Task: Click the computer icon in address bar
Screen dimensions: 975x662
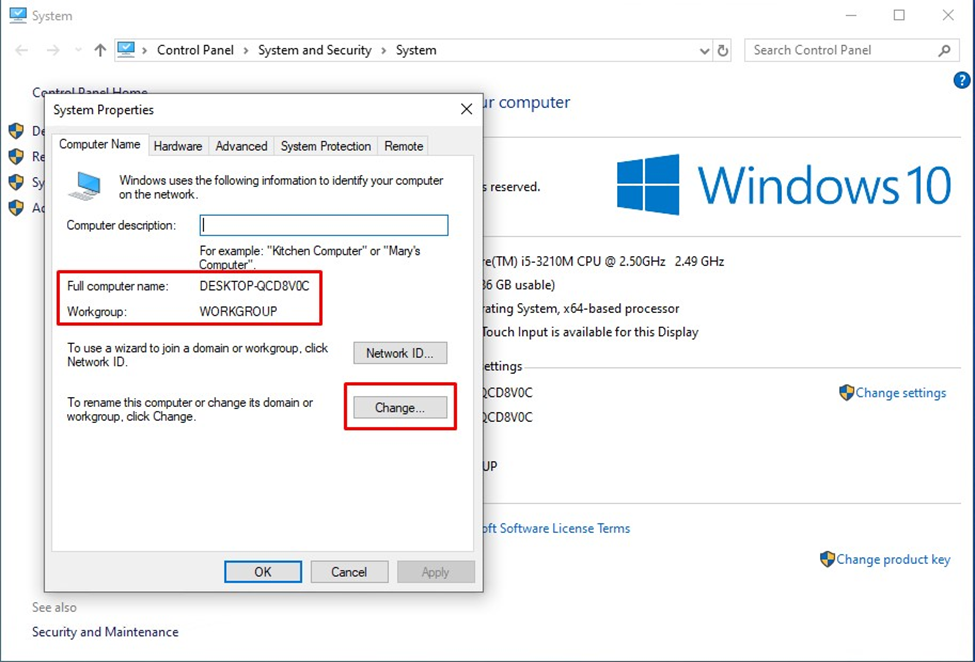Action: (126, 50)
